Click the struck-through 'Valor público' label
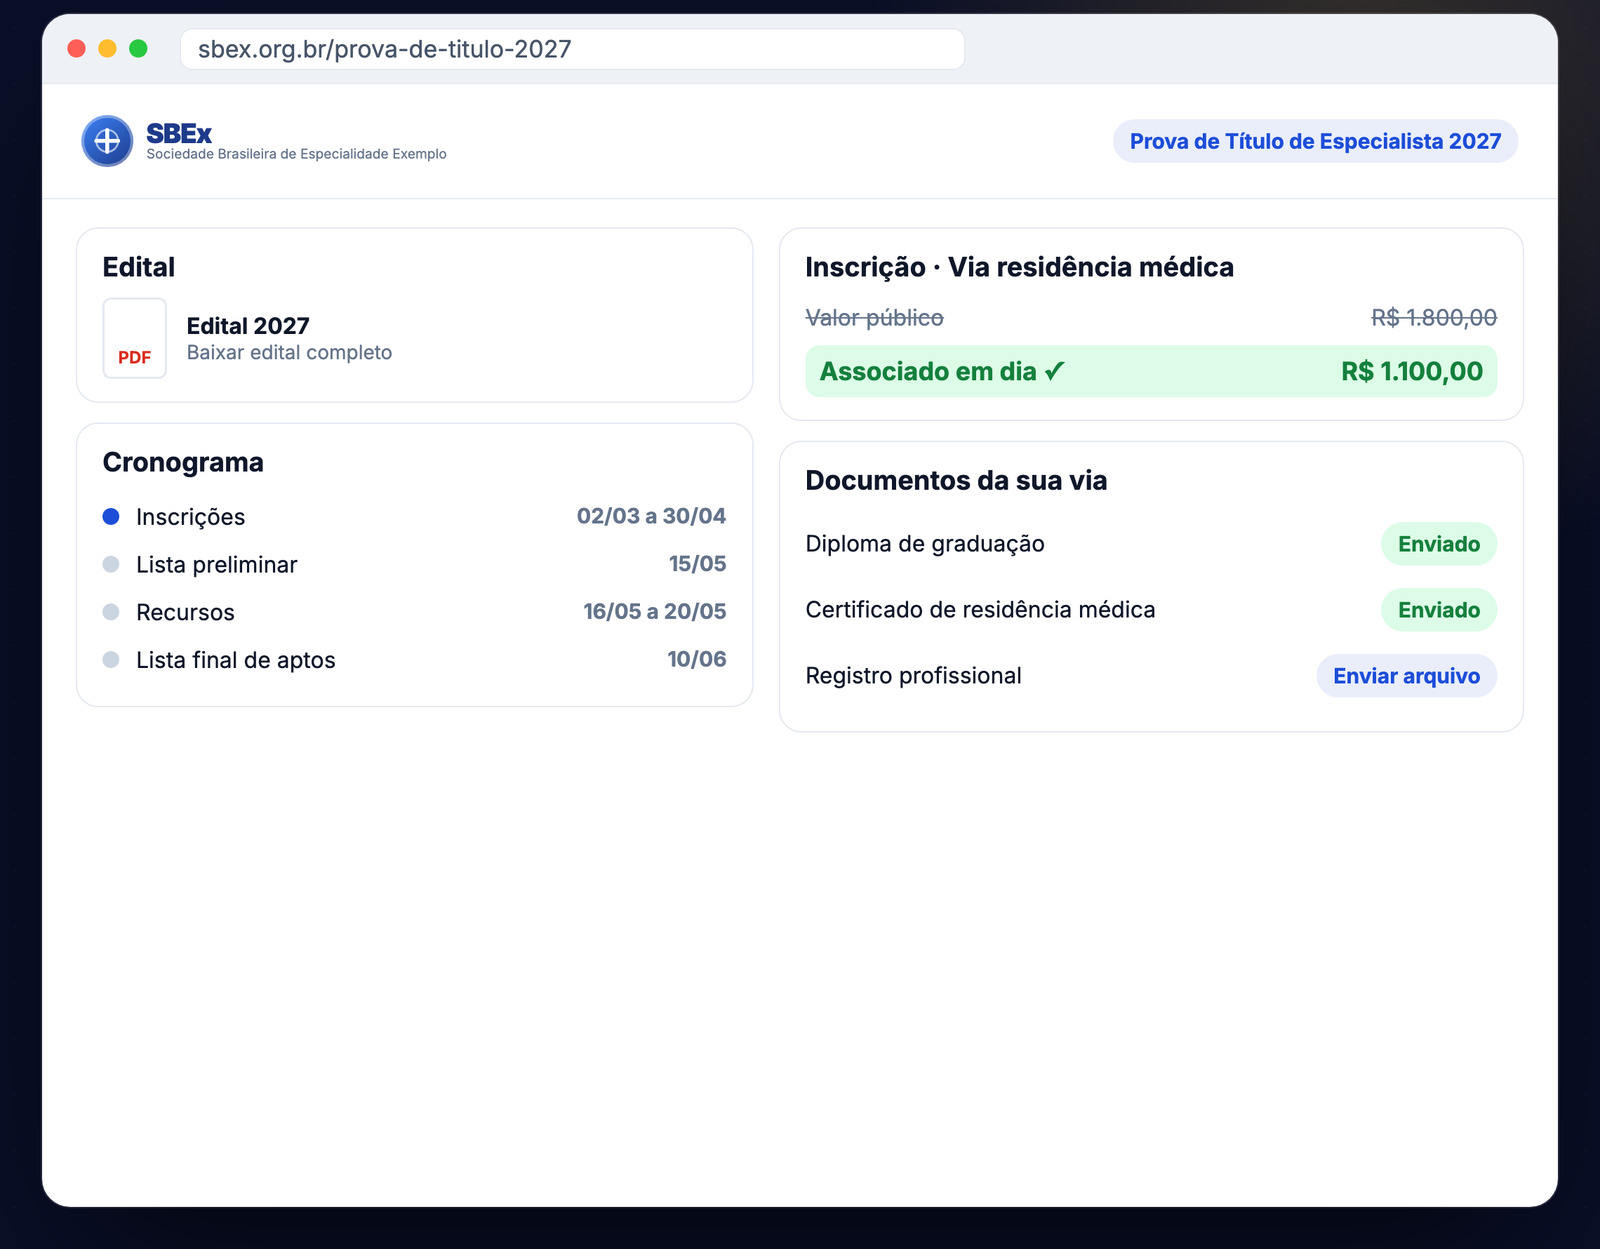 pos(874,318)
